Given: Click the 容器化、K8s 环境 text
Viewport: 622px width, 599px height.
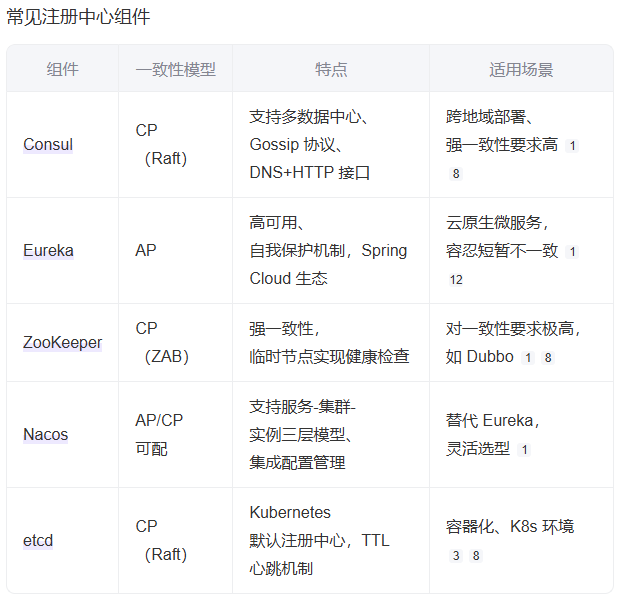Looking at the screenshot, I should pyautogui.click(x=510, y=527).
